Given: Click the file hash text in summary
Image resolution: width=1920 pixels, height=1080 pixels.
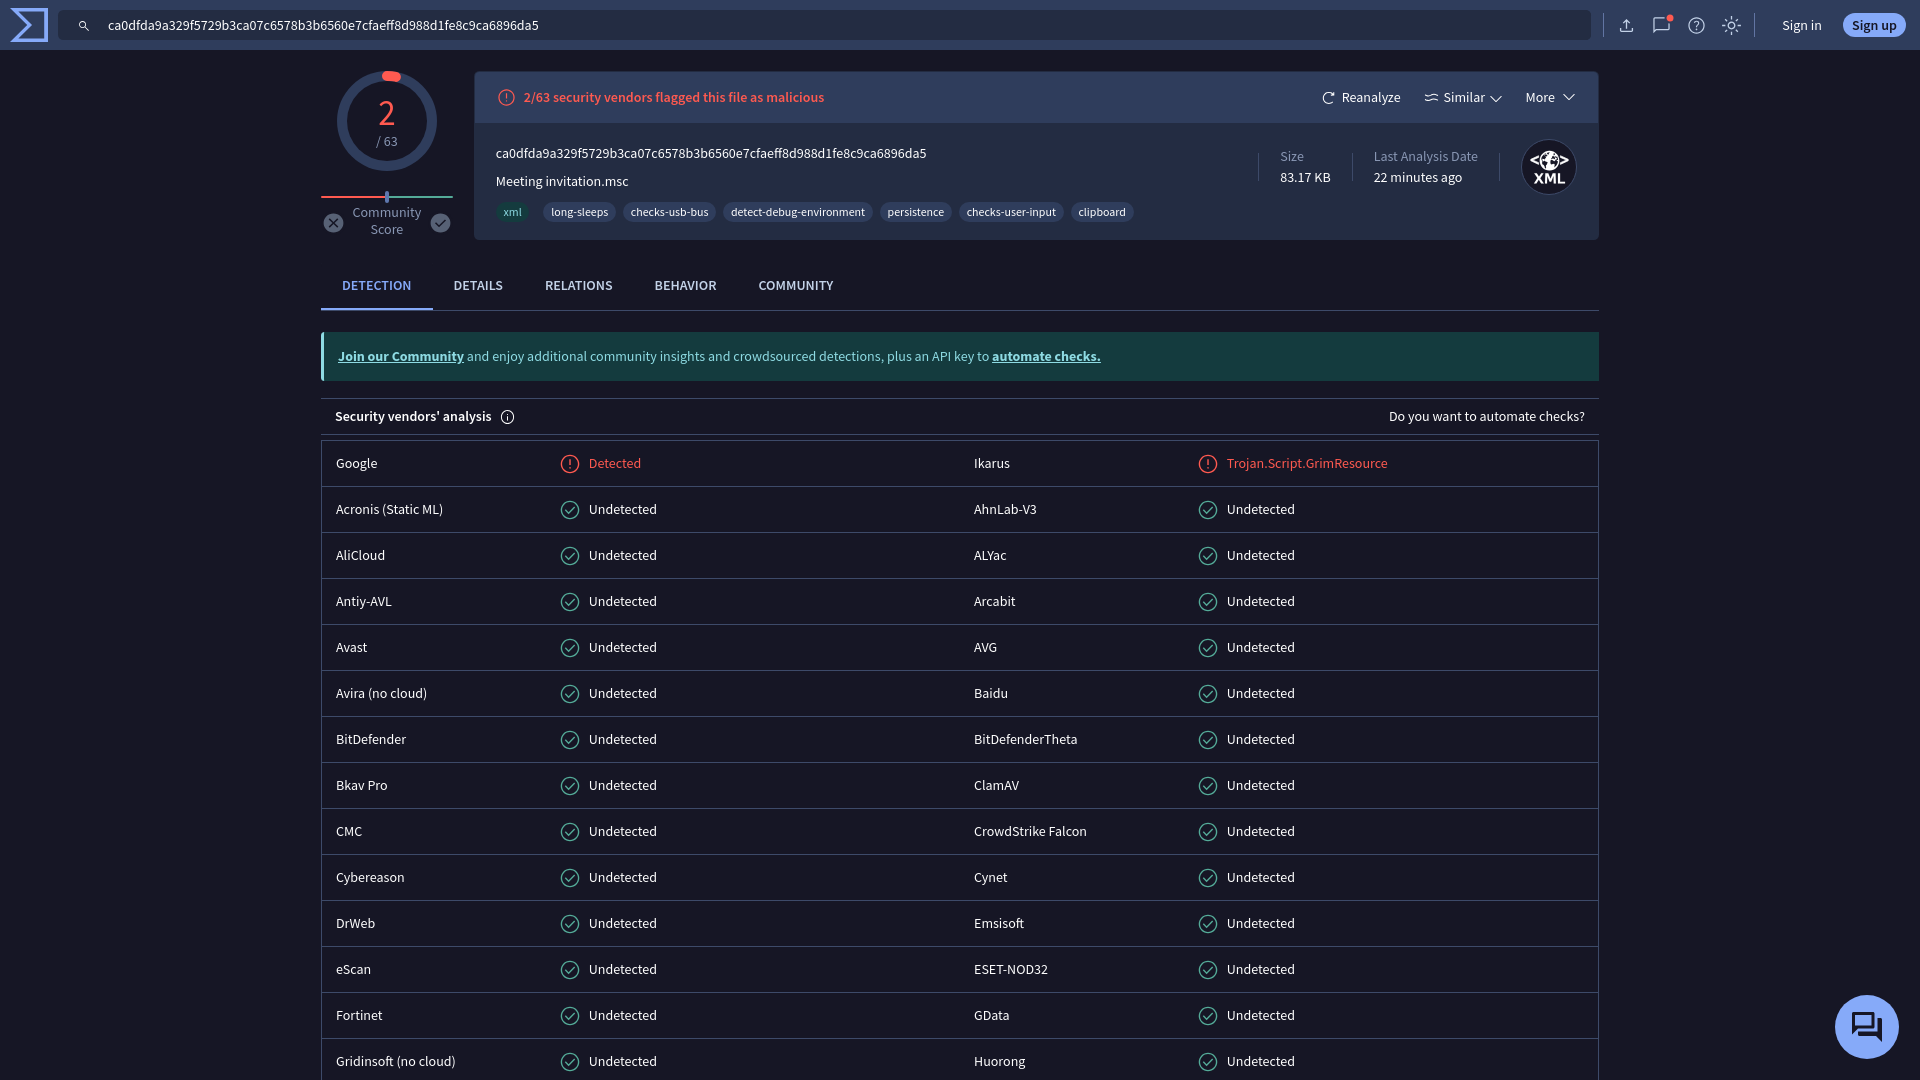Looking at the screenshot, I should (711, 154).
